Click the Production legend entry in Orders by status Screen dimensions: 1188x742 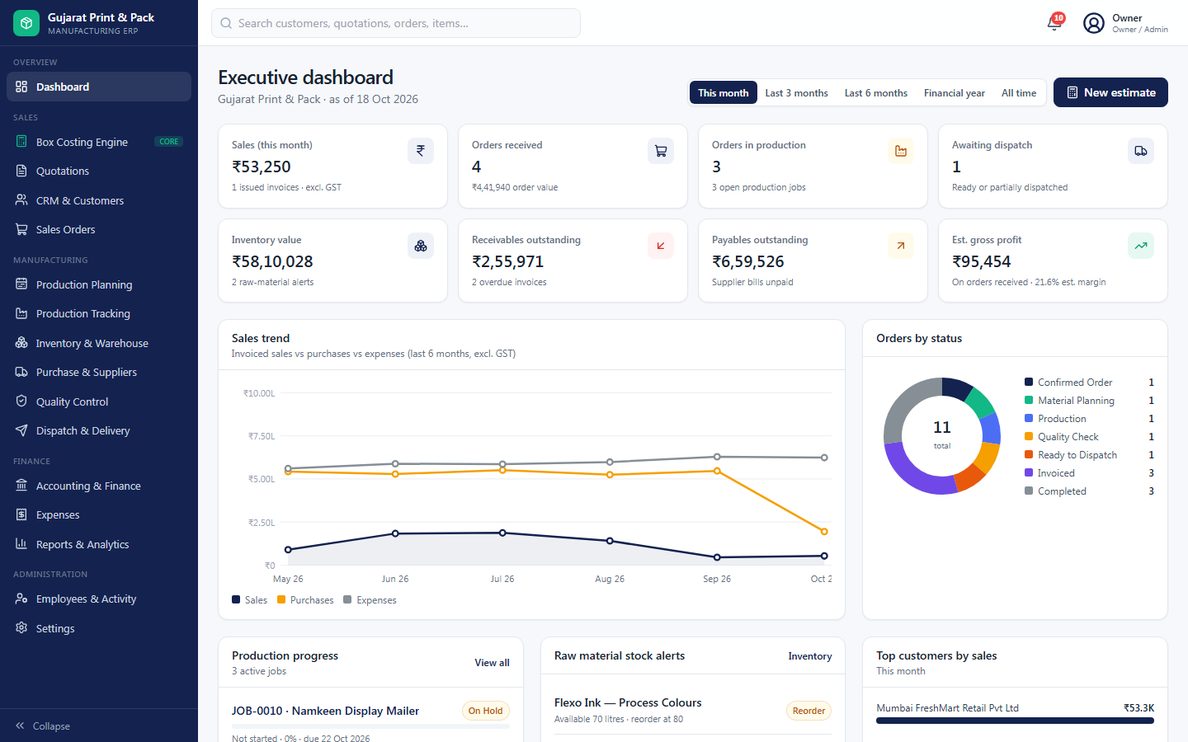1089,418
